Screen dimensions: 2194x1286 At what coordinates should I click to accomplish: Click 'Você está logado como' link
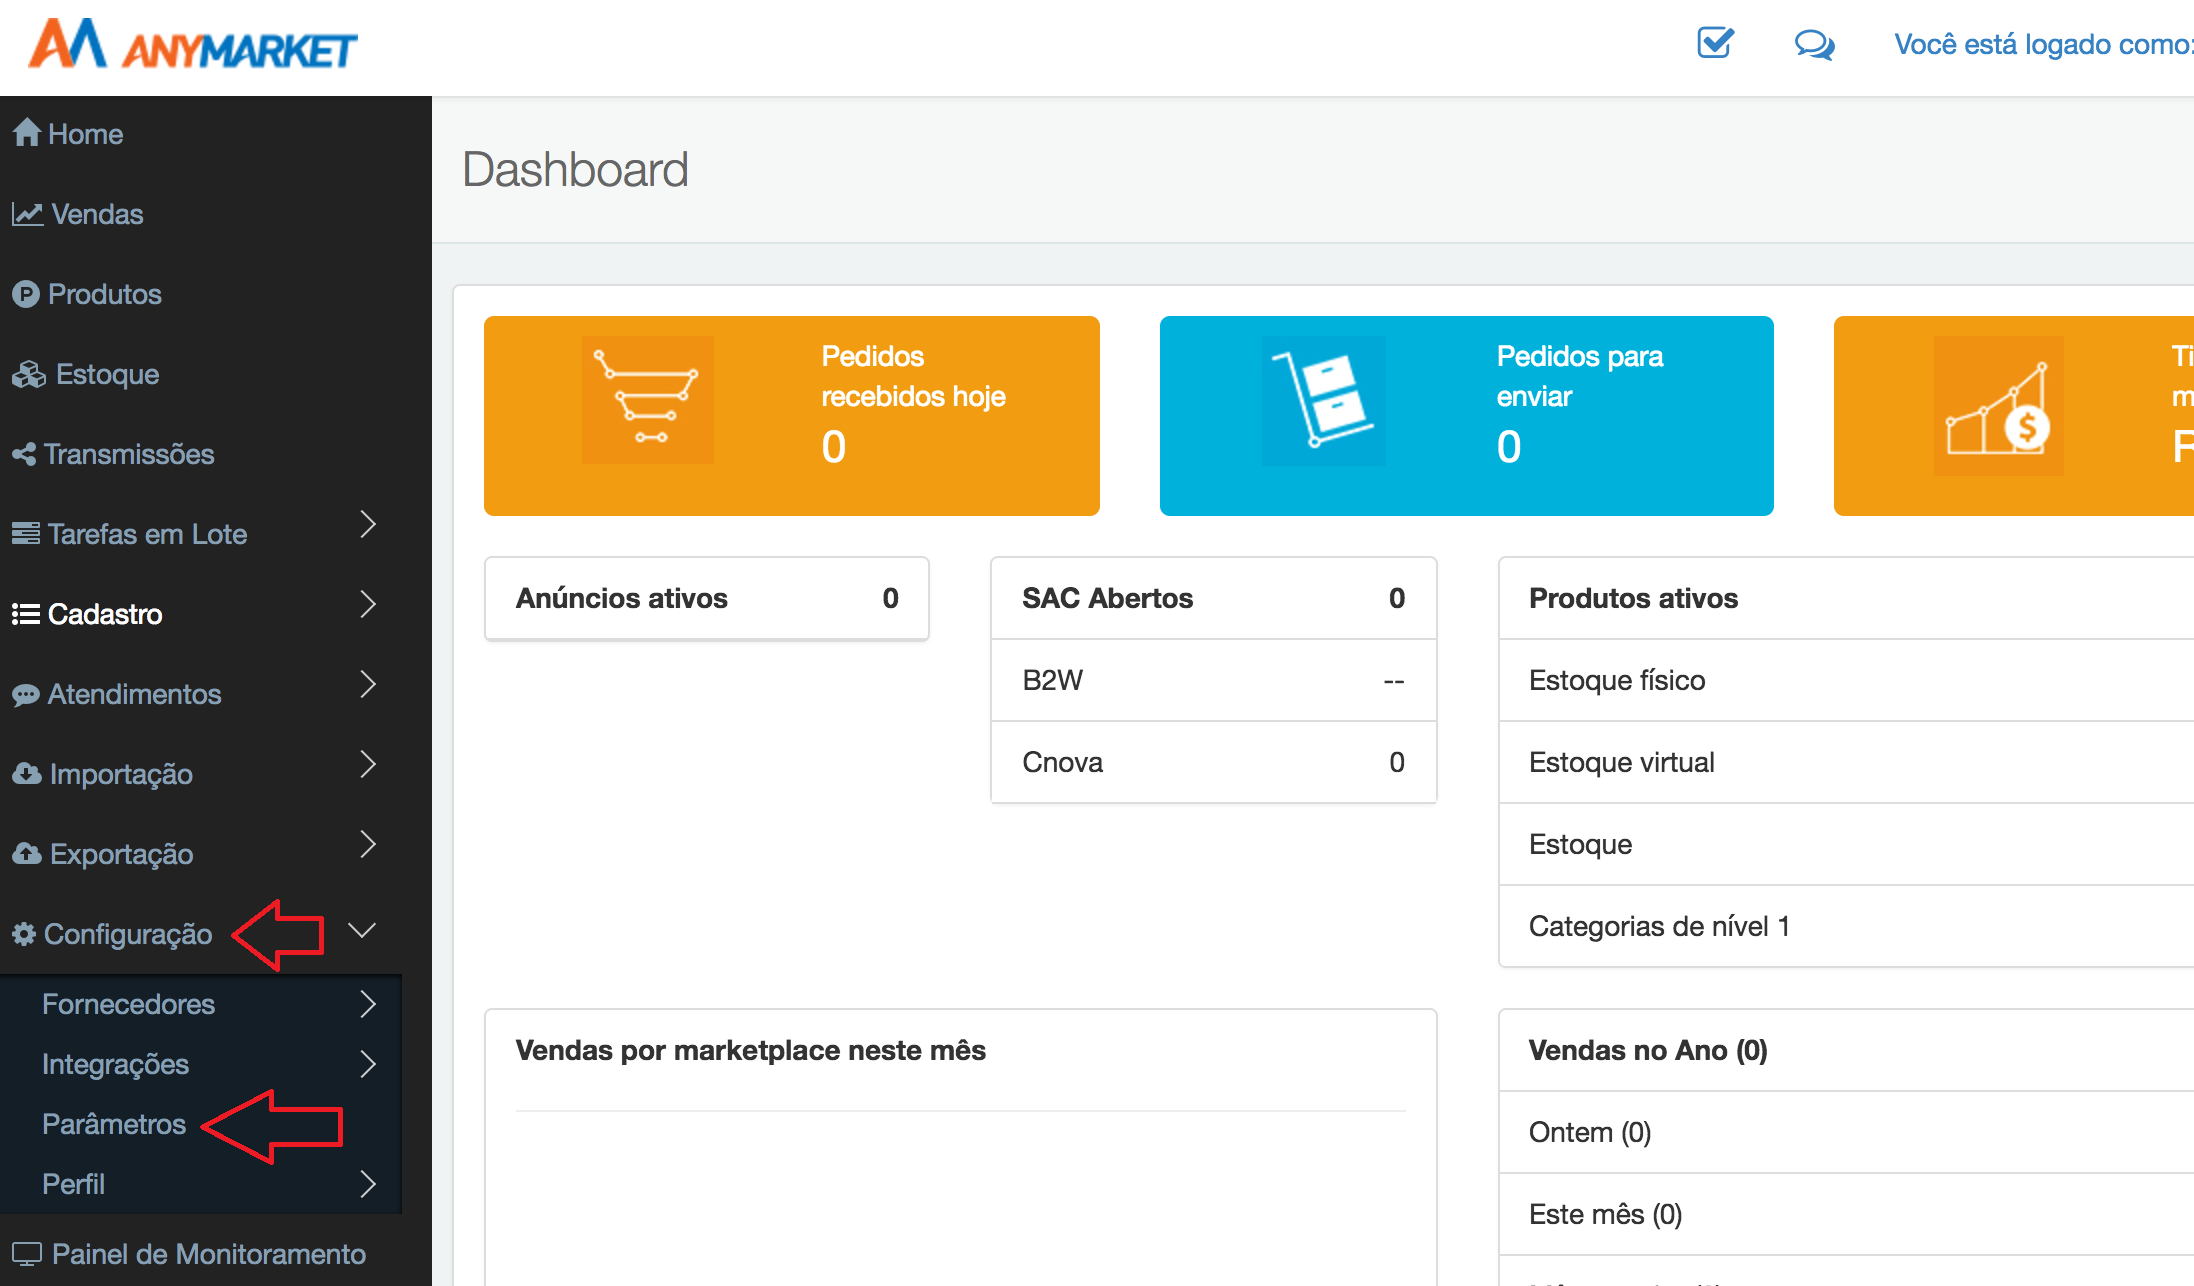tap(2041, 45)
